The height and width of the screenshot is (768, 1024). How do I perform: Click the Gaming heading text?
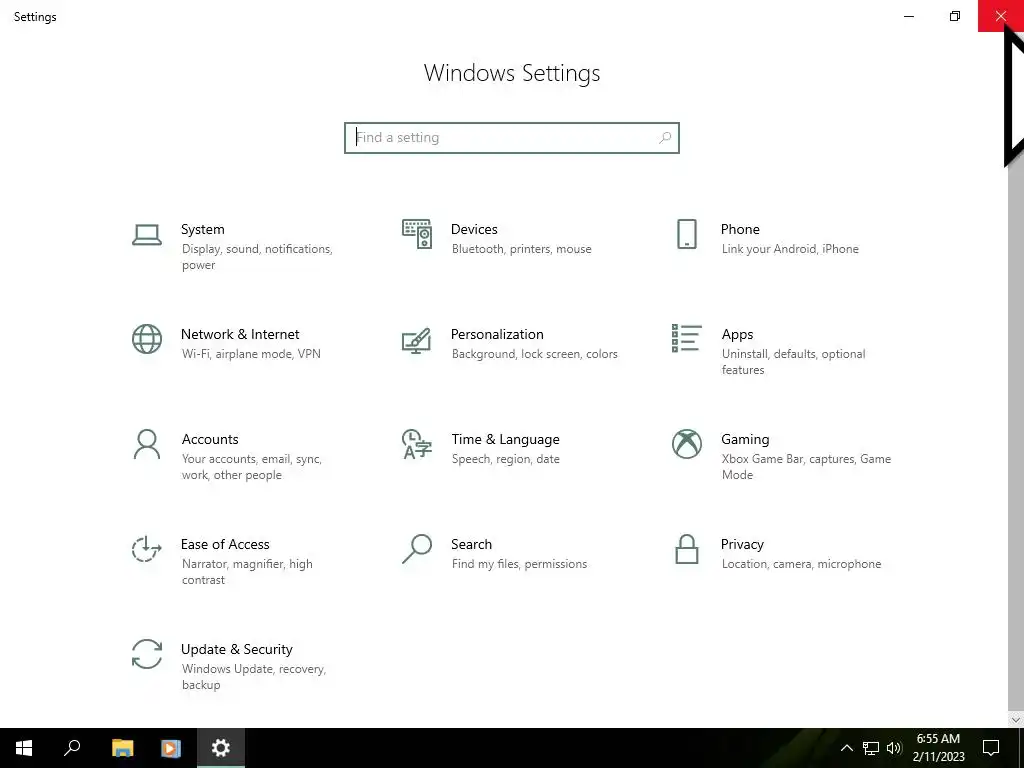[745, 440]
